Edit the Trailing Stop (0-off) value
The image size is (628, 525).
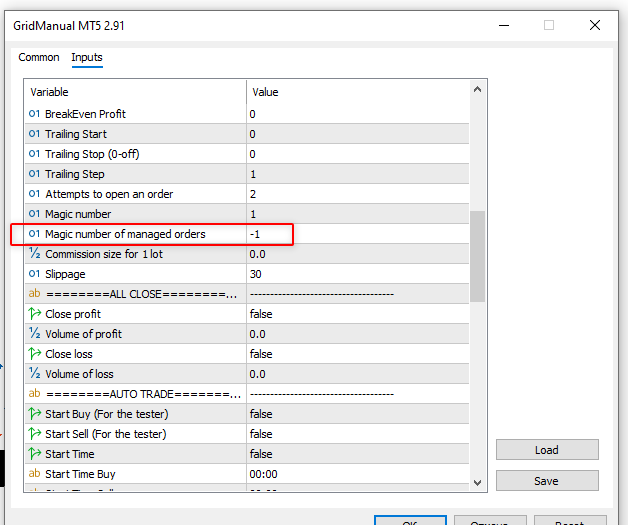click(358, 154)
